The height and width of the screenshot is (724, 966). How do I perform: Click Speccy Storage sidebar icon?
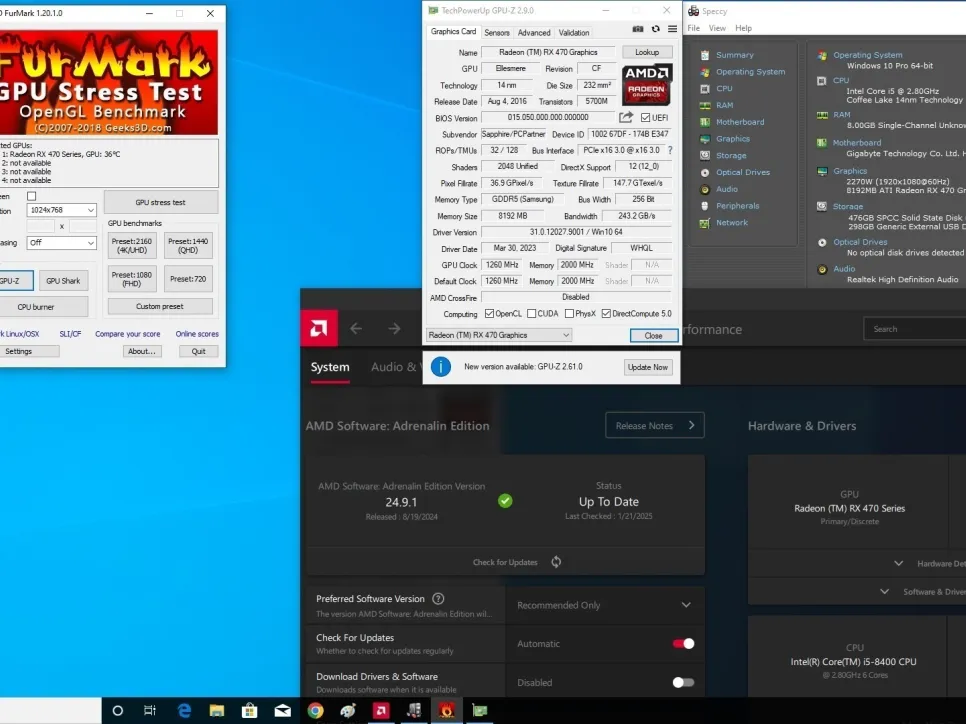[705, 155]
